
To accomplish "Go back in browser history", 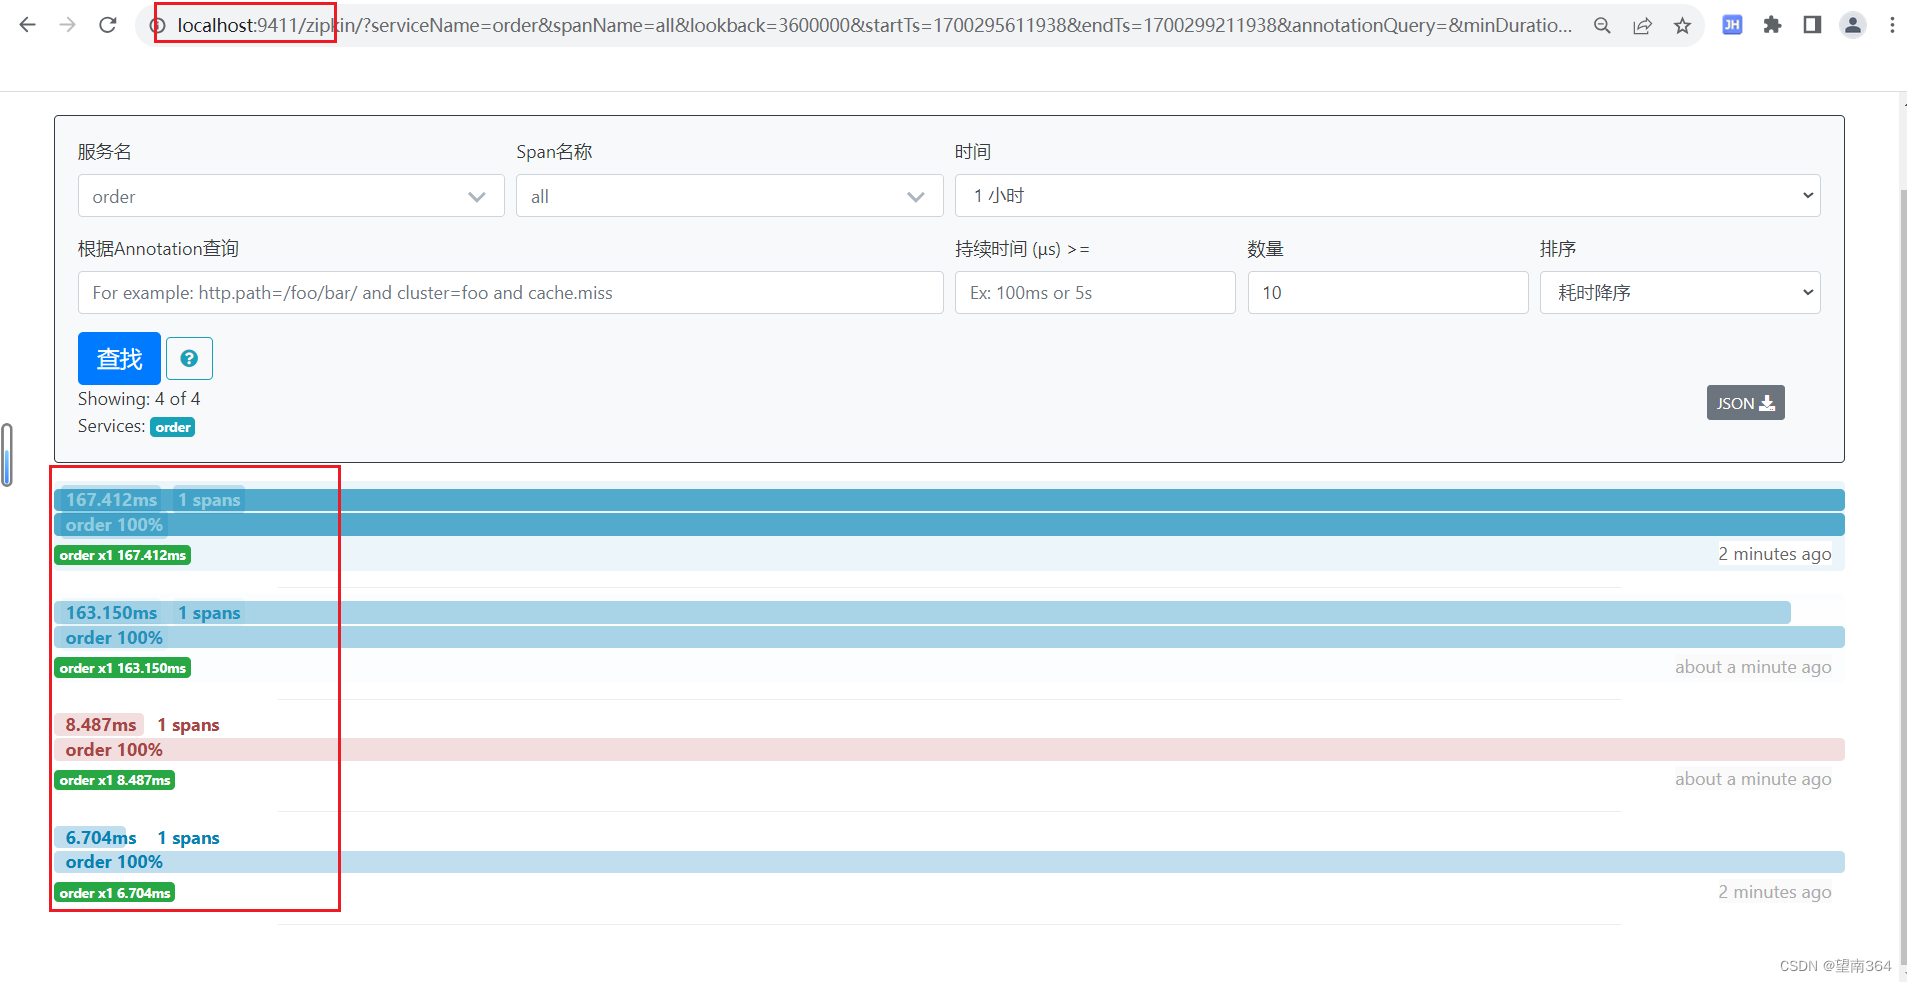I will click(x=27, y=25).
